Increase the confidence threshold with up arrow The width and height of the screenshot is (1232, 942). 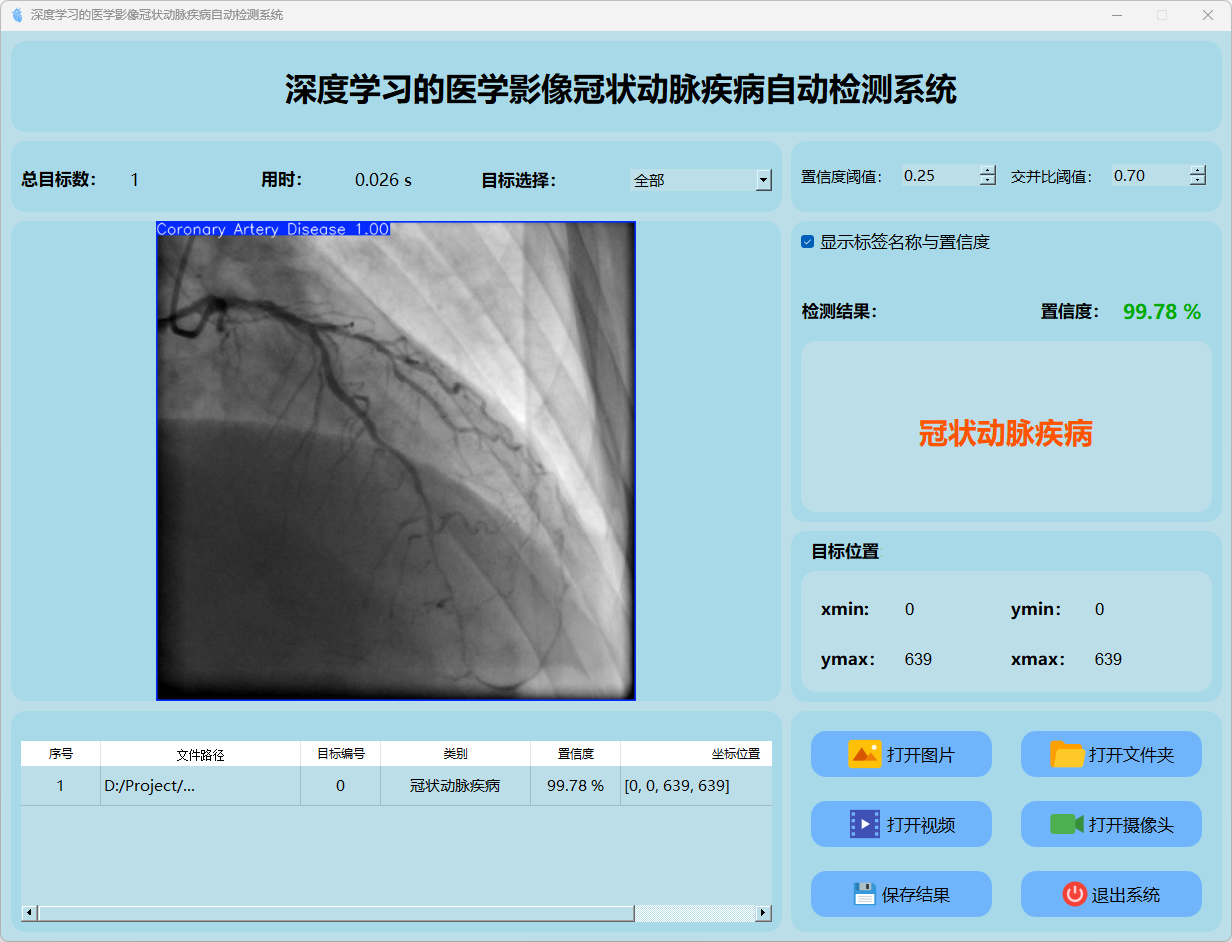[988, 170]
